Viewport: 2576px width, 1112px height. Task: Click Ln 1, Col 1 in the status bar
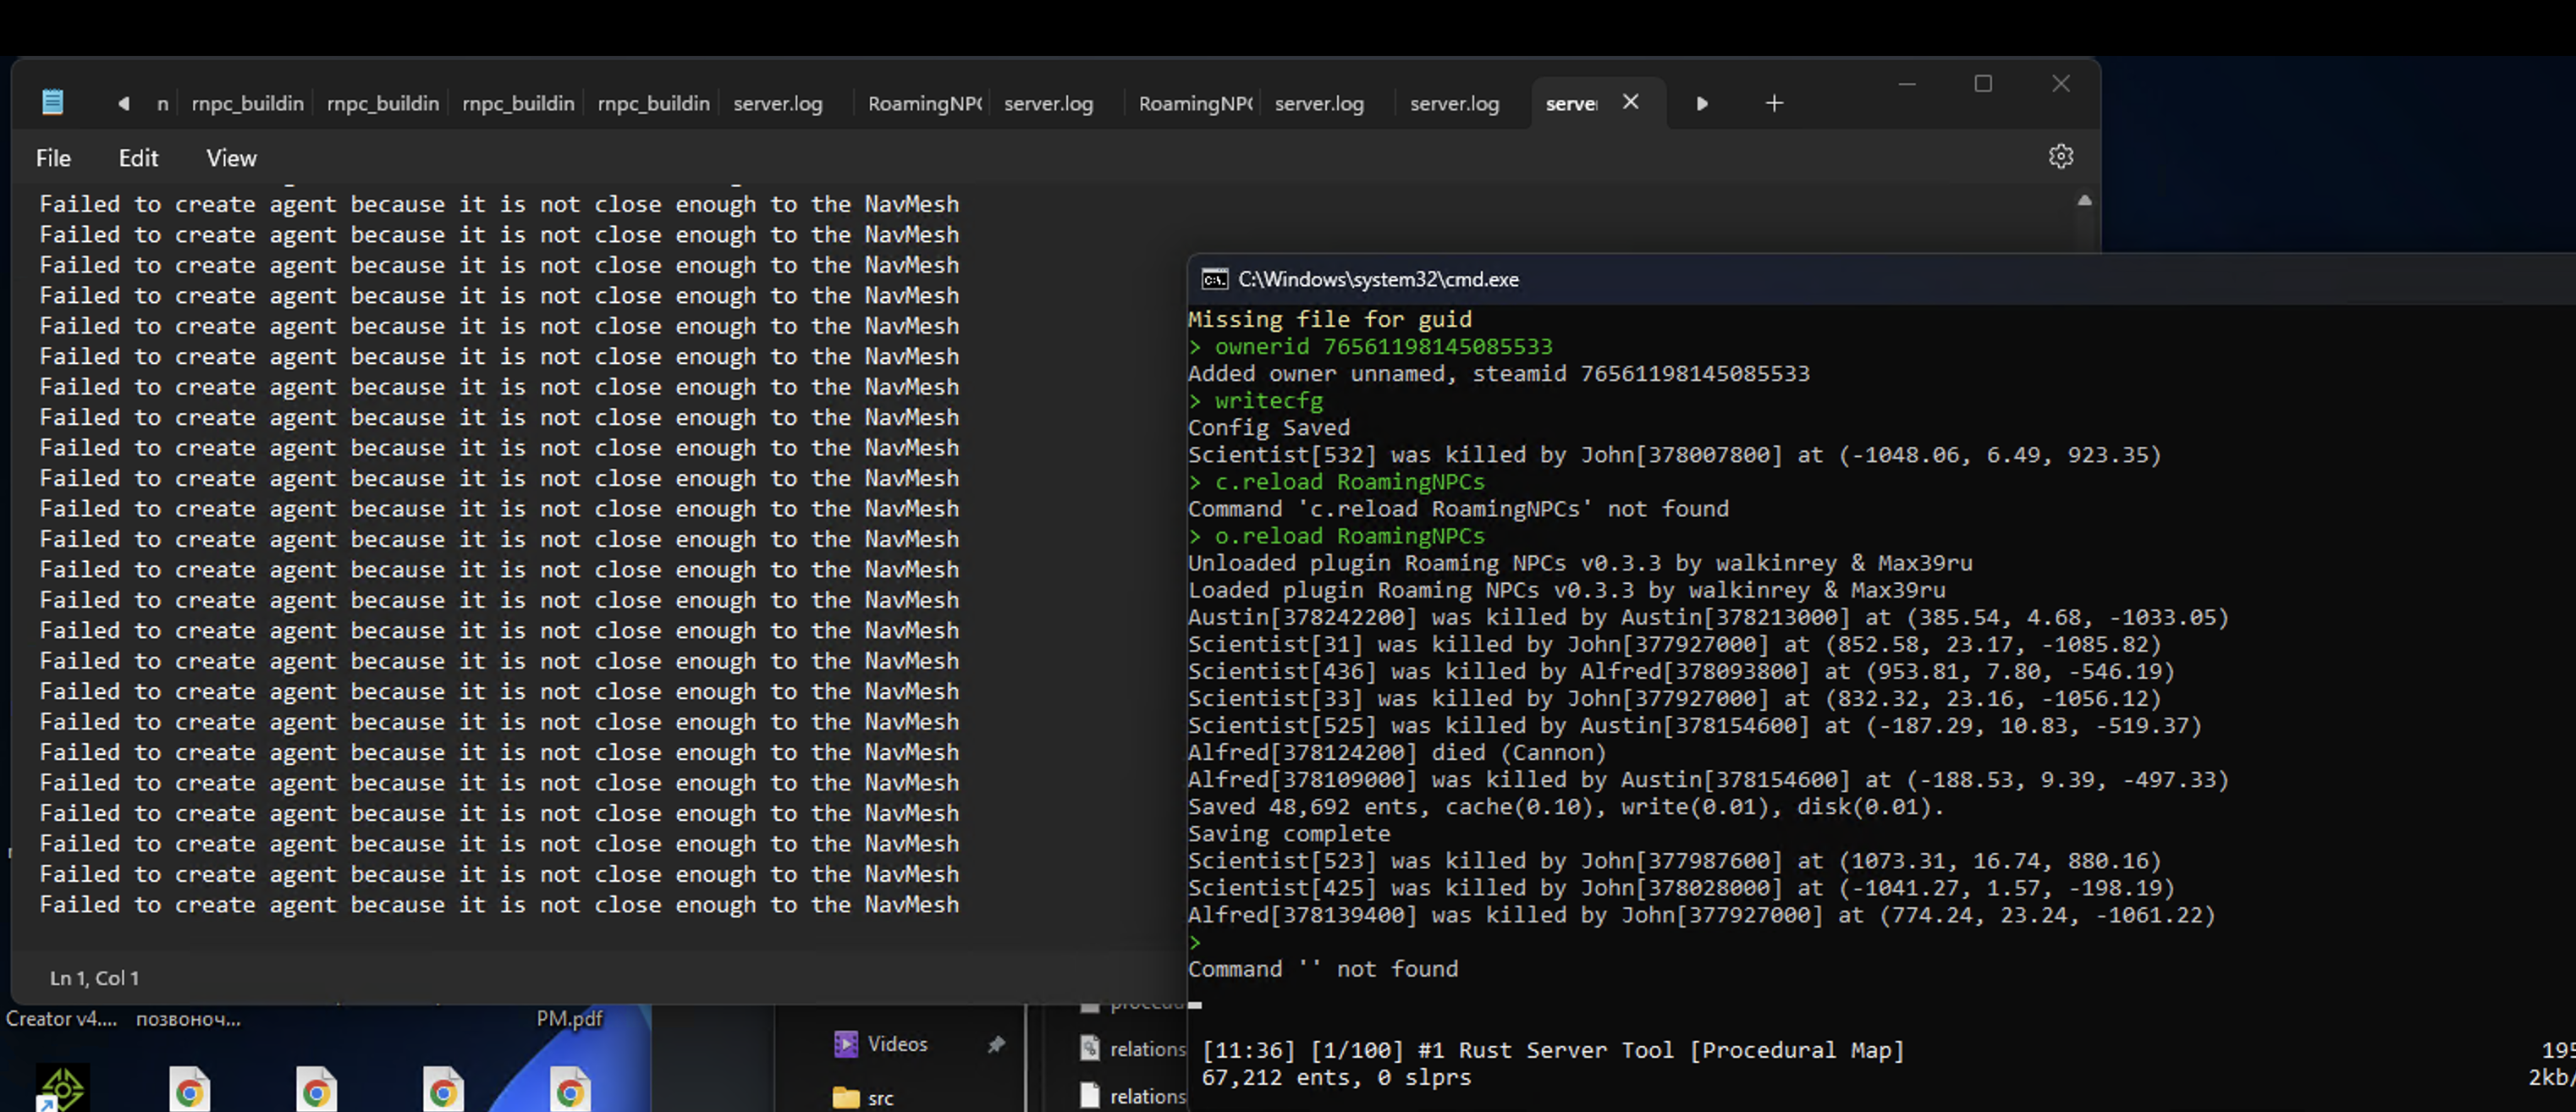coord(95,978)
